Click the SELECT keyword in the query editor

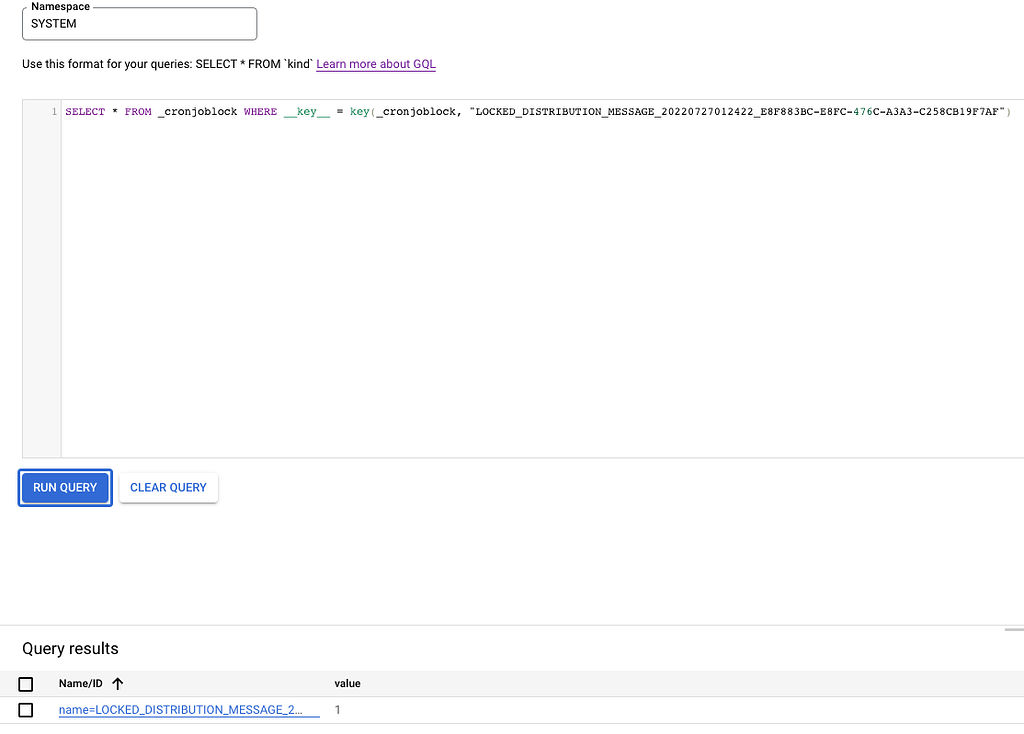(x=85, y=111)
